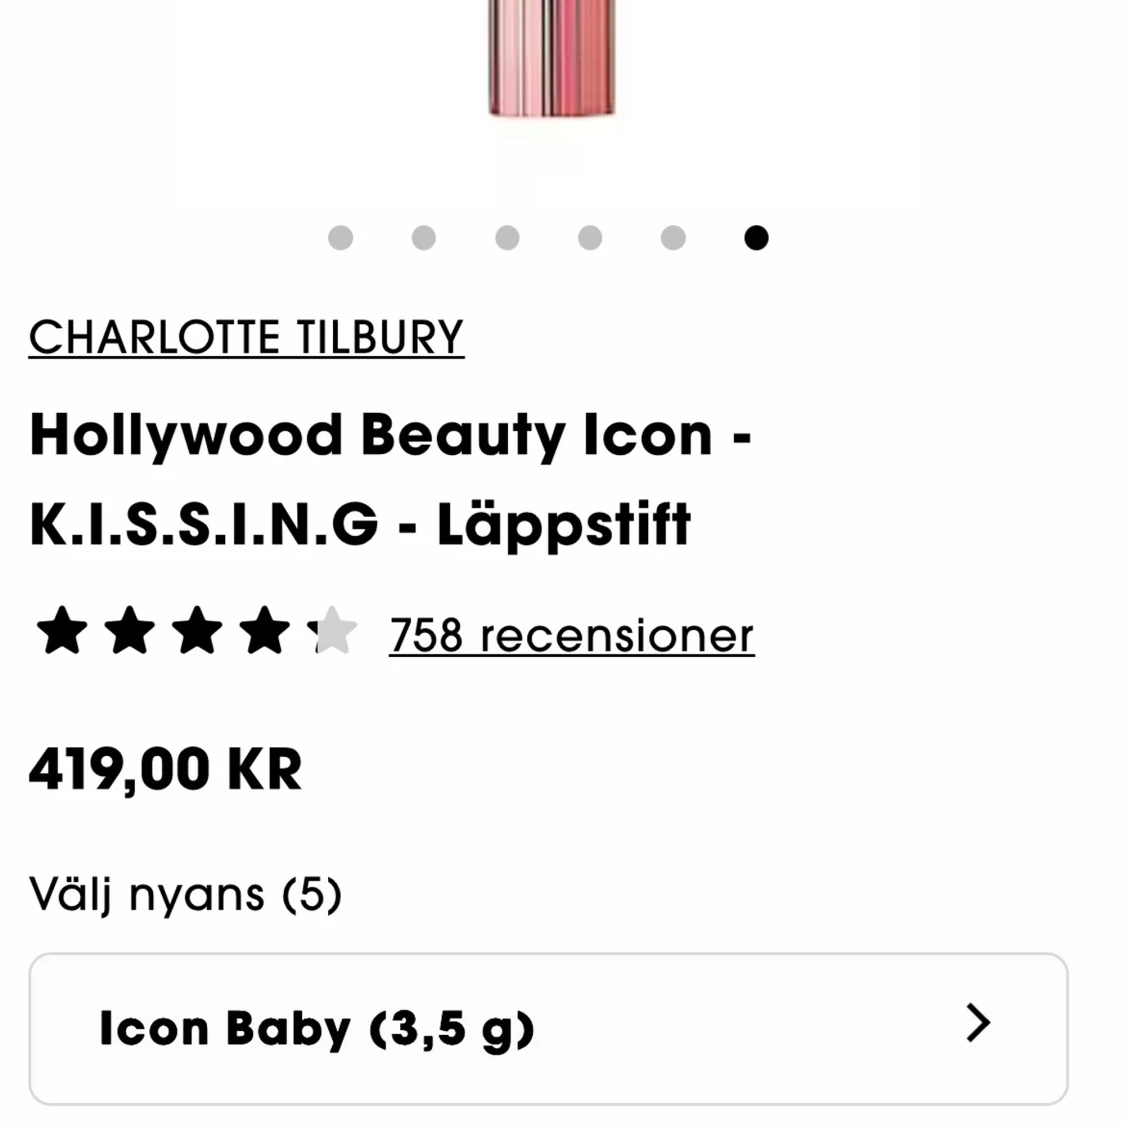1125x1125 pixels.
Task: Select the sixth active carousel dot
Action: click(756, 237)
